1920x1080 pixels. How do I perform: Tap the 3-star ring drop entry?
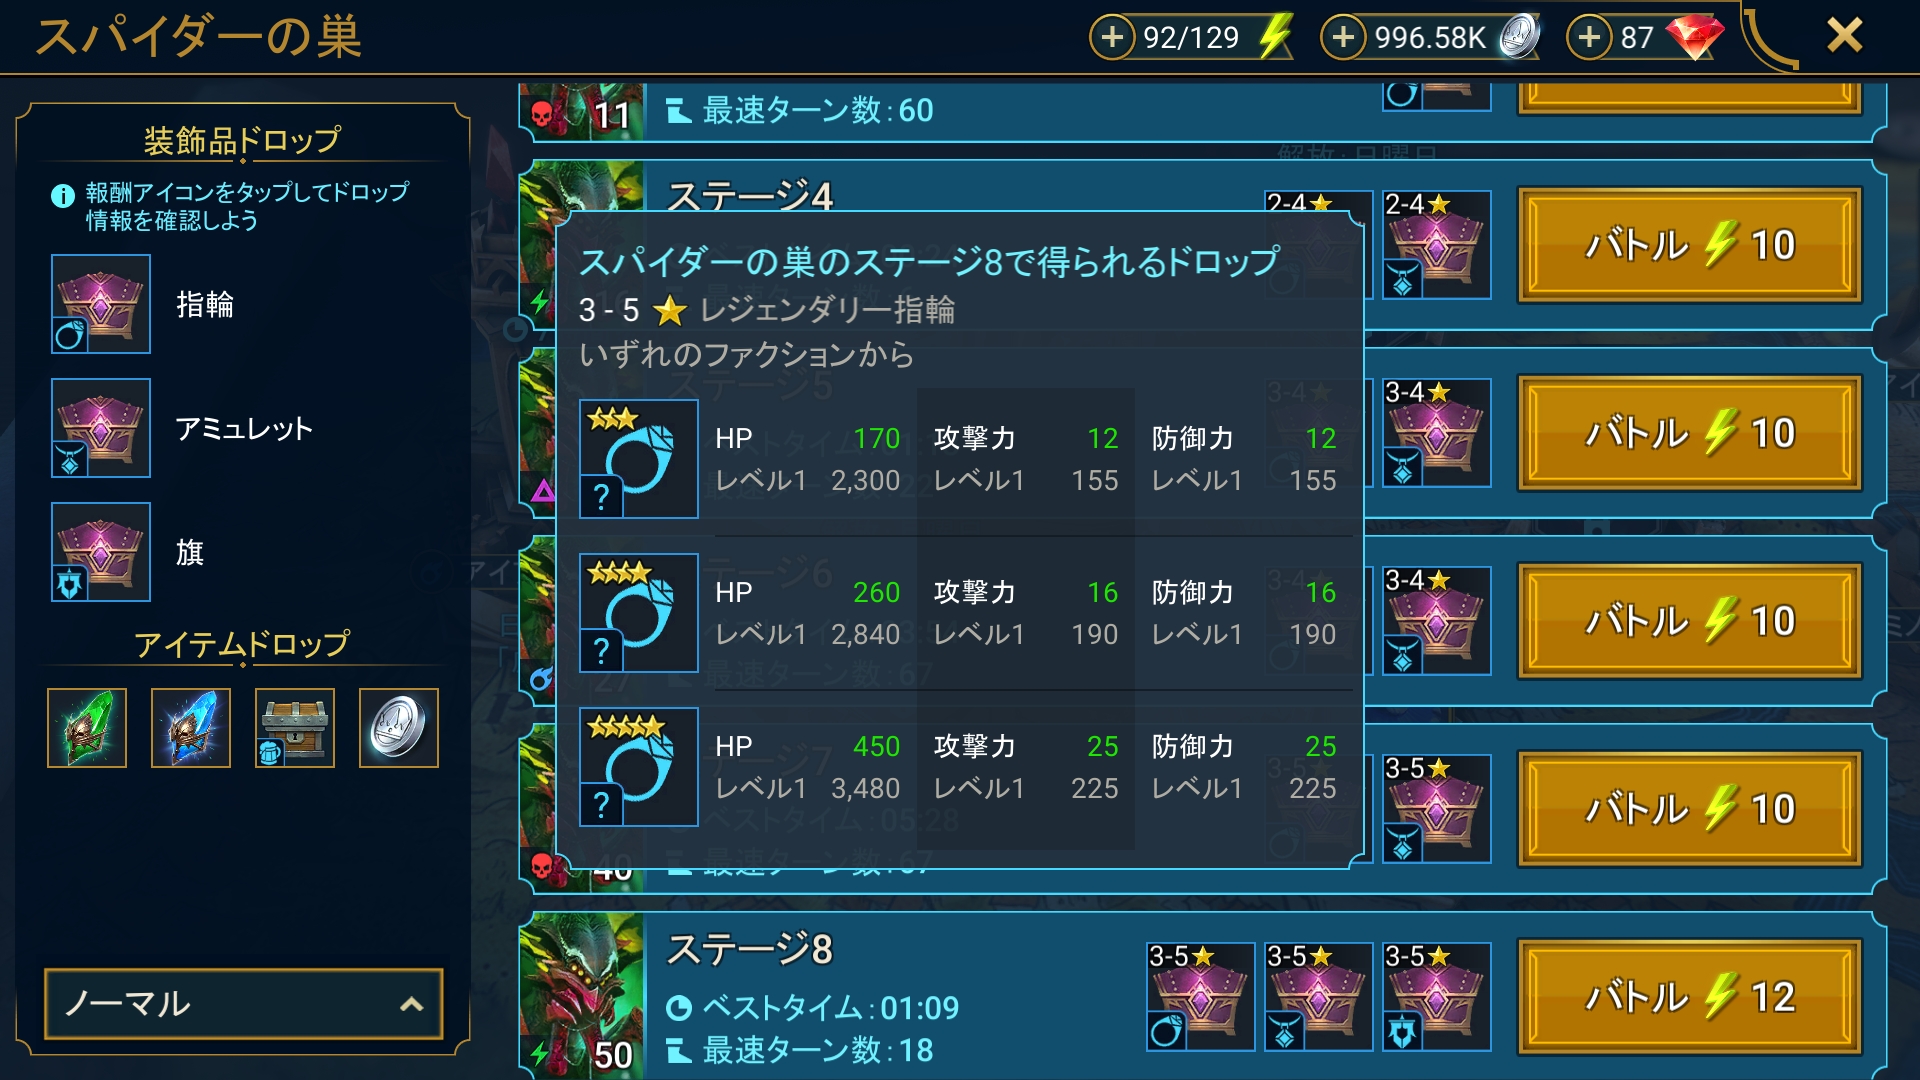pyautogui.click(x=639, y=459)
